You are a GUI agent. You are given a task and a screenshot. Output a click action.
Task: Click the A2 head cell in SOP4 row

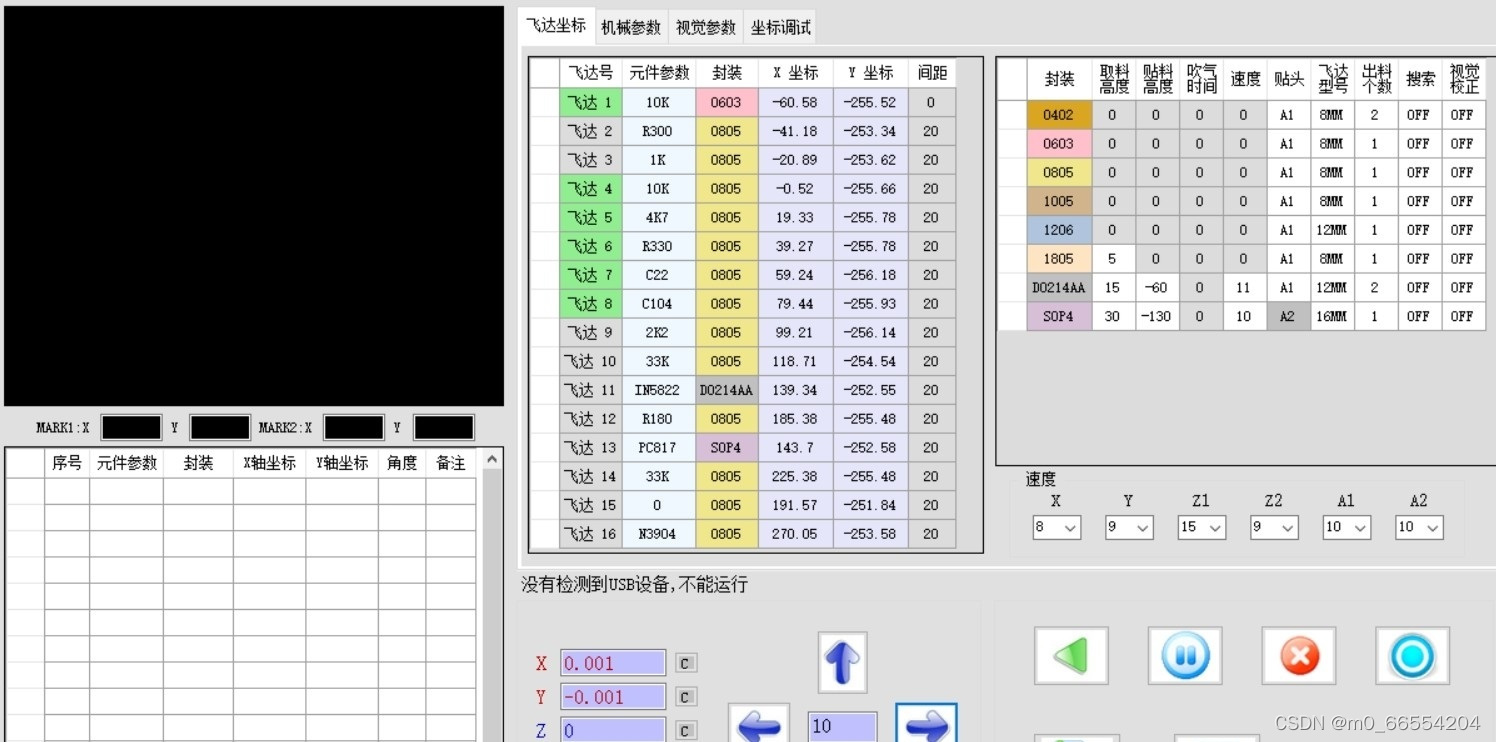(x=1288, y=316)
